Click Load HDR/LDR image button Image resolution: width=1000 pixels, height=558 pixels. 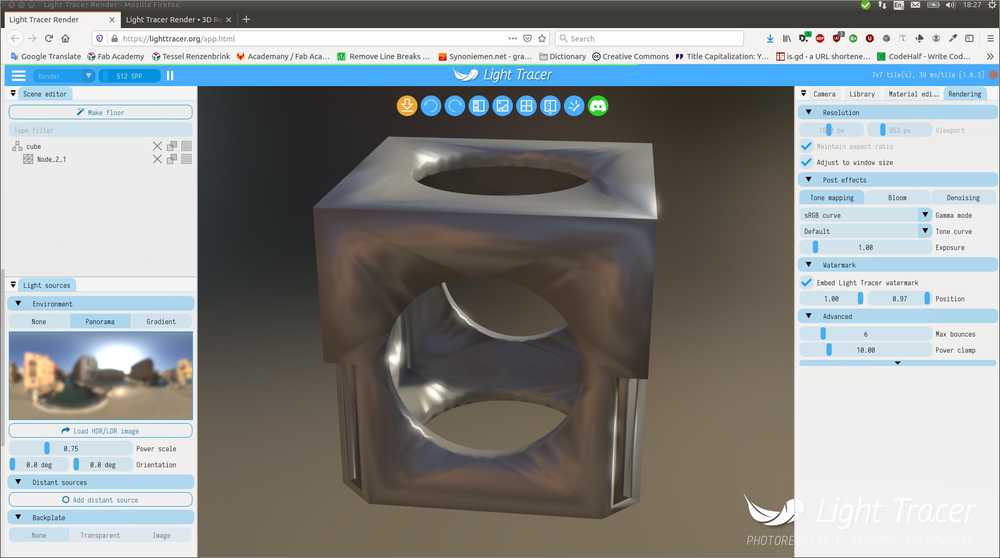click(x=100, y=430)
